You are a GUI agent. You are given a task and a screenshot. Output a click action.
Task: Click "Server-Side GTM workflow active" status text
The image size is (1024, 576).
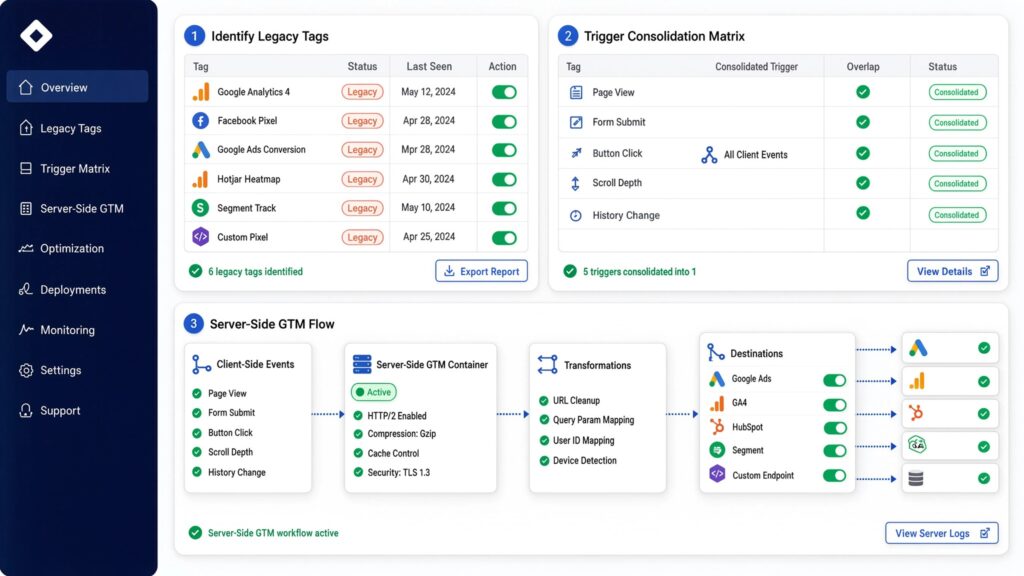273,533
